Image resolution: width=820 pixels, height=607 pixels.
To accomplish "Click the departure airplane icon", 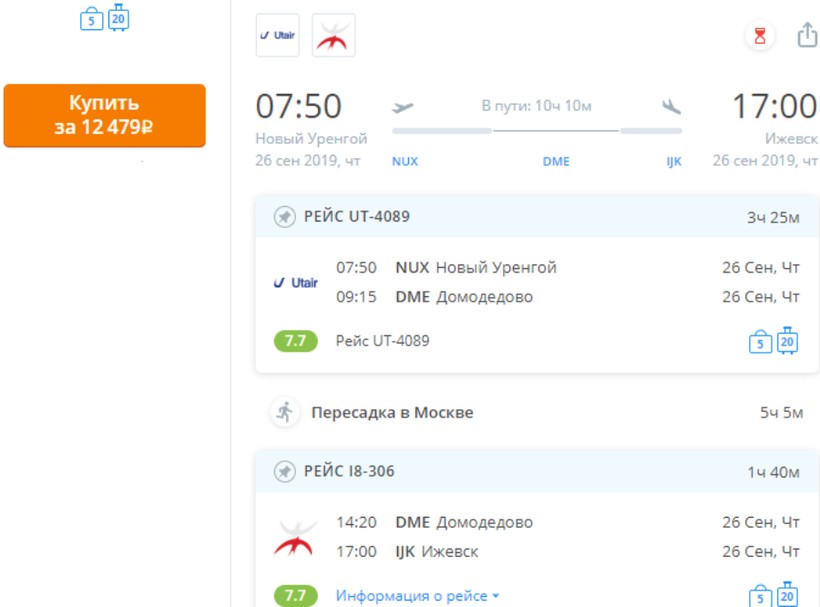I will 403,107.
